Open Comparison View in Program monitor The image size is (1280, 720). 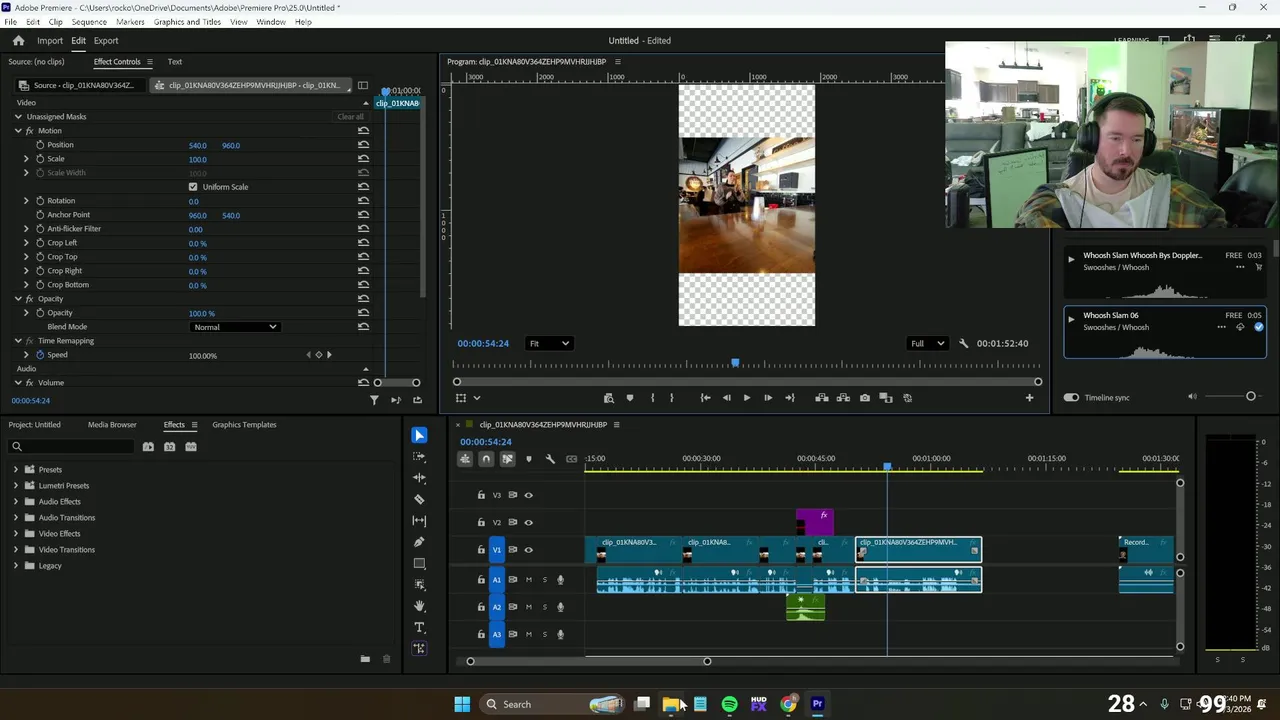coord(886,398)
